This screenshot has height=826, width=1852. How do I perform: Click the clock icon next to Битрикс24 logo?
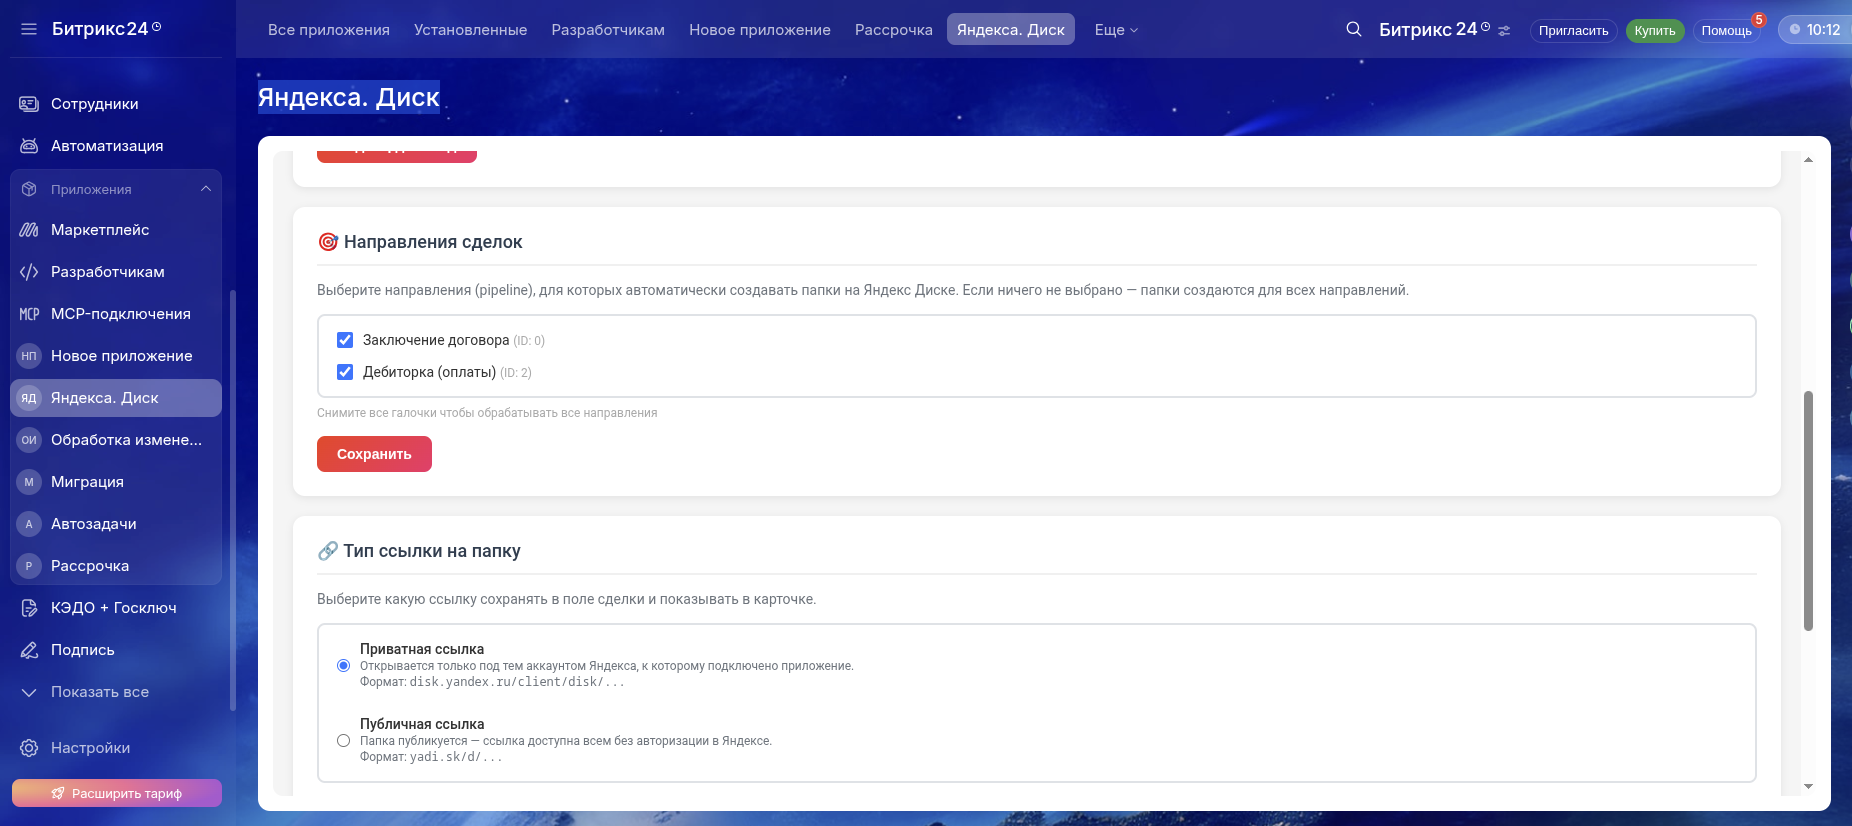[157, 27]
